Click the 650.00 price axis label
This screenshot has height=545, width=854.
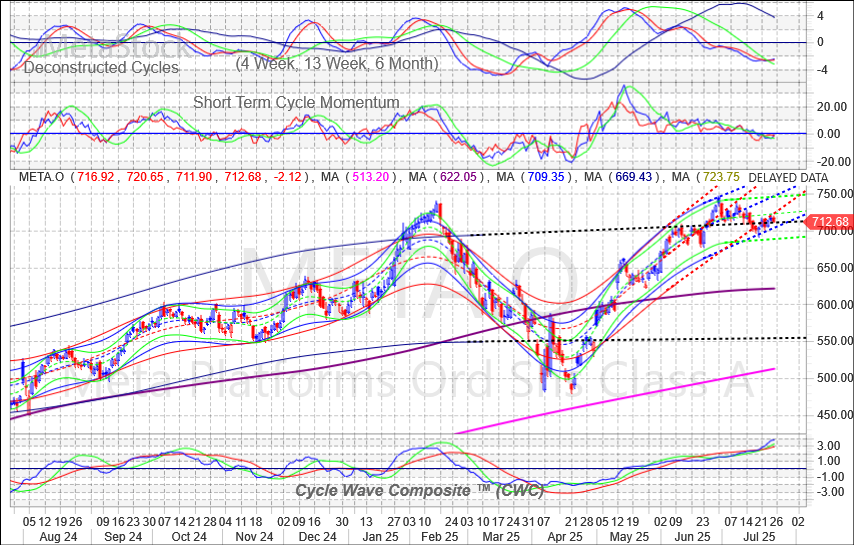834,268
